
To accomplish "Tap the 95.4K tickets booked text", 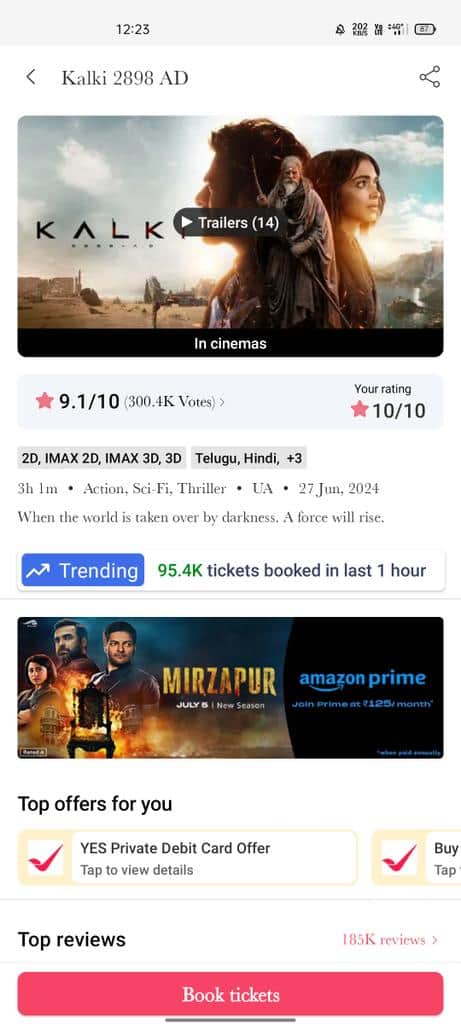I will coord(292,570).
